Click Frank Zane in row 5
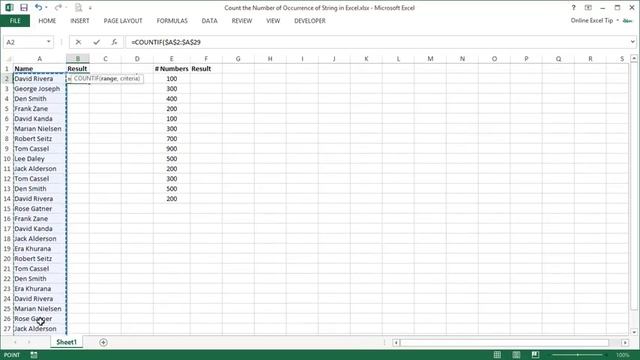The width and height of the screenshot is (640, 360). point(40,109)
